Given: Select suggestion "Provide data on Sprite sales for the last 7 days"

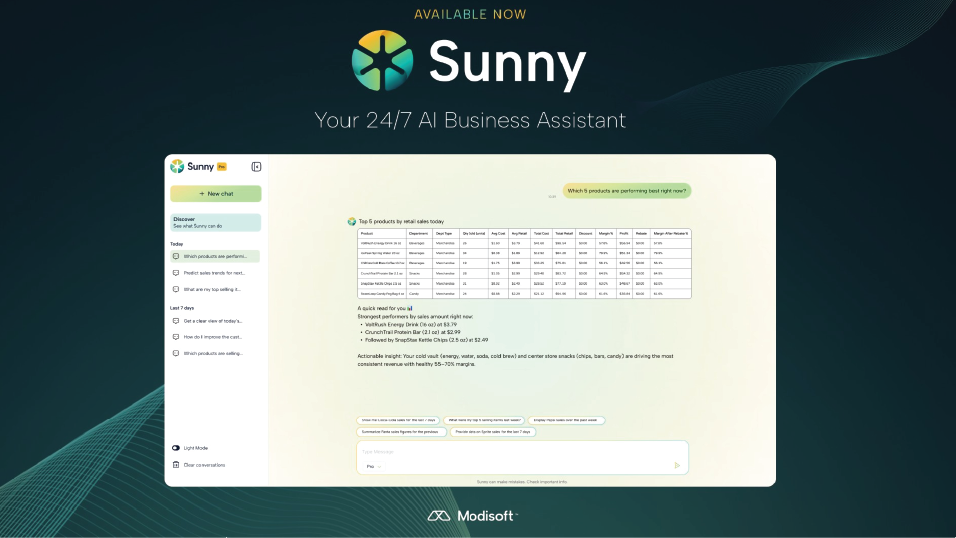Looking at the screenshot, I should tap(493, 432).
